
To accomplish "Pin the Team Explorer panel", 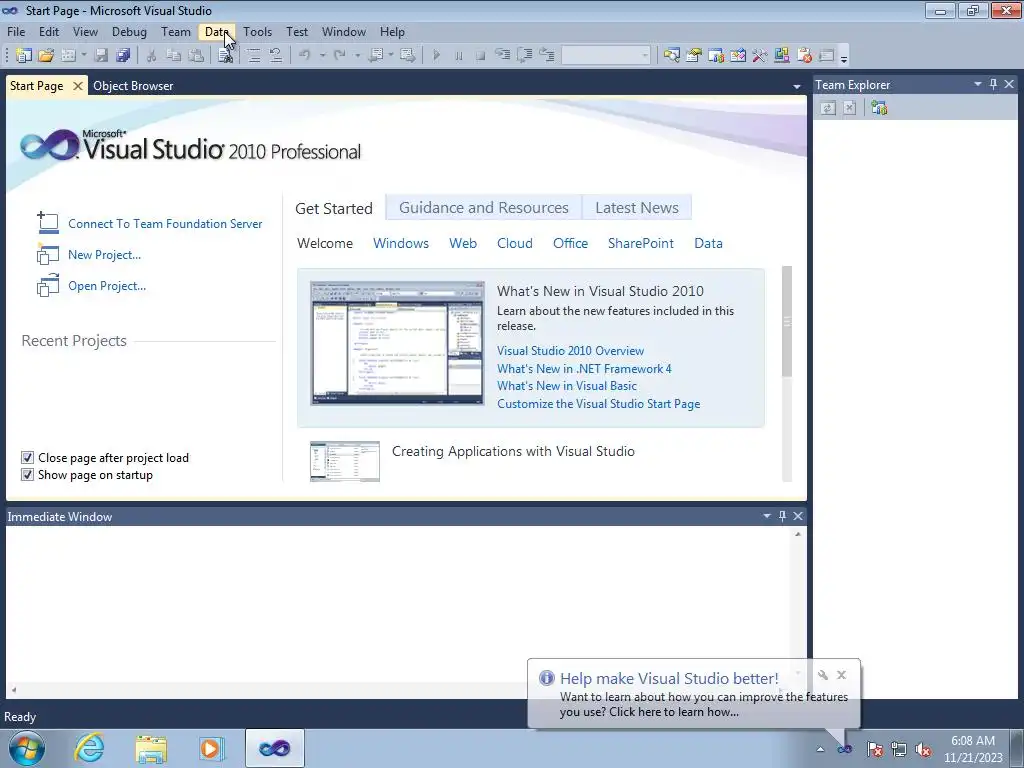I will point(993,84).
